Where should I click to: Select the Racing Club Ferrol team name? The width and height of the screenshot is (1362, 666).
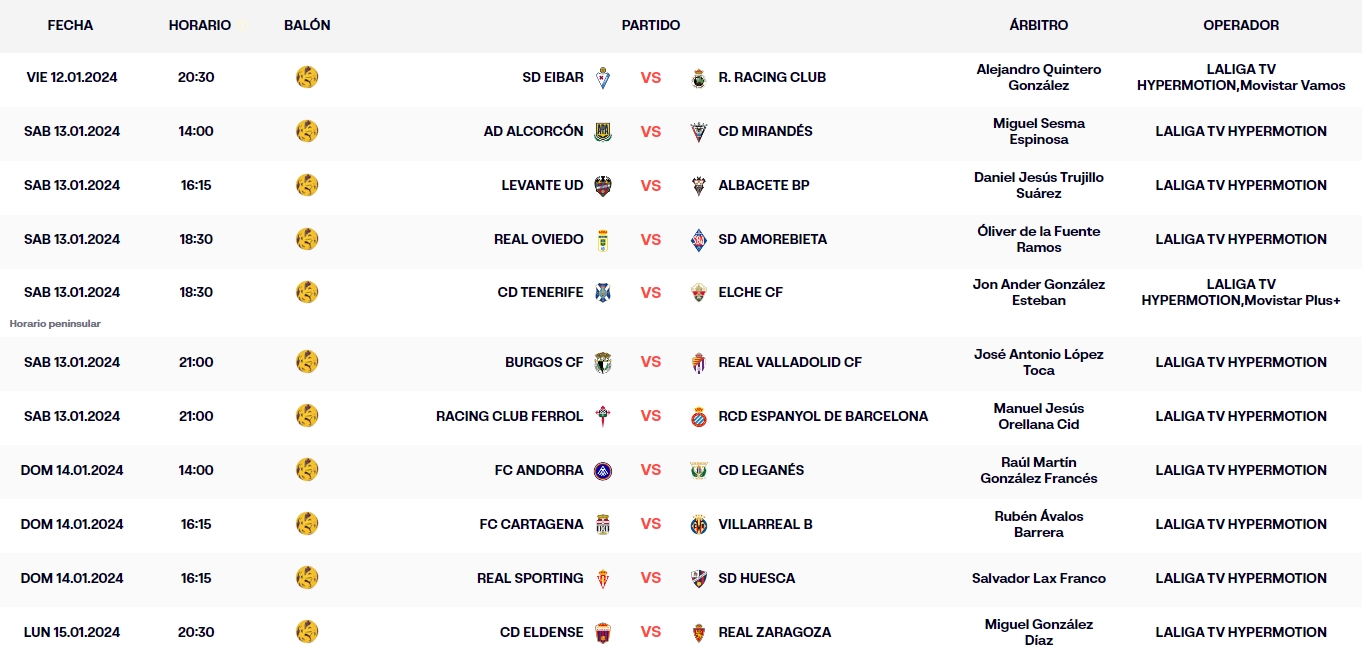tap(509, 416)
